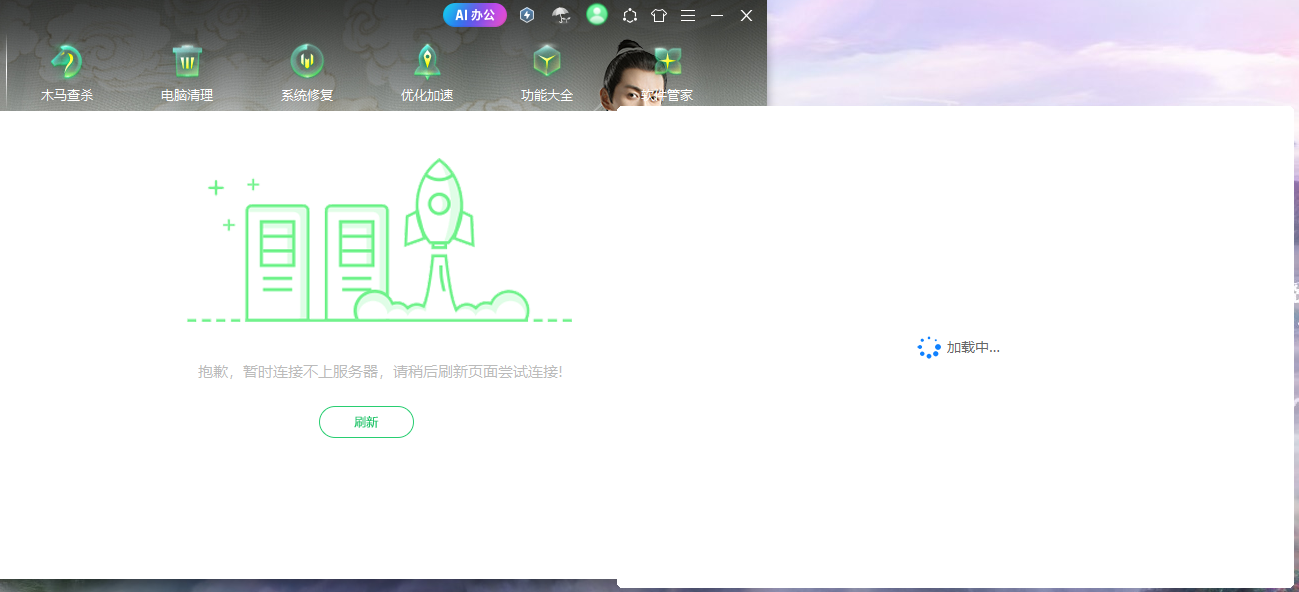Click the AI 办公 button

475,15
